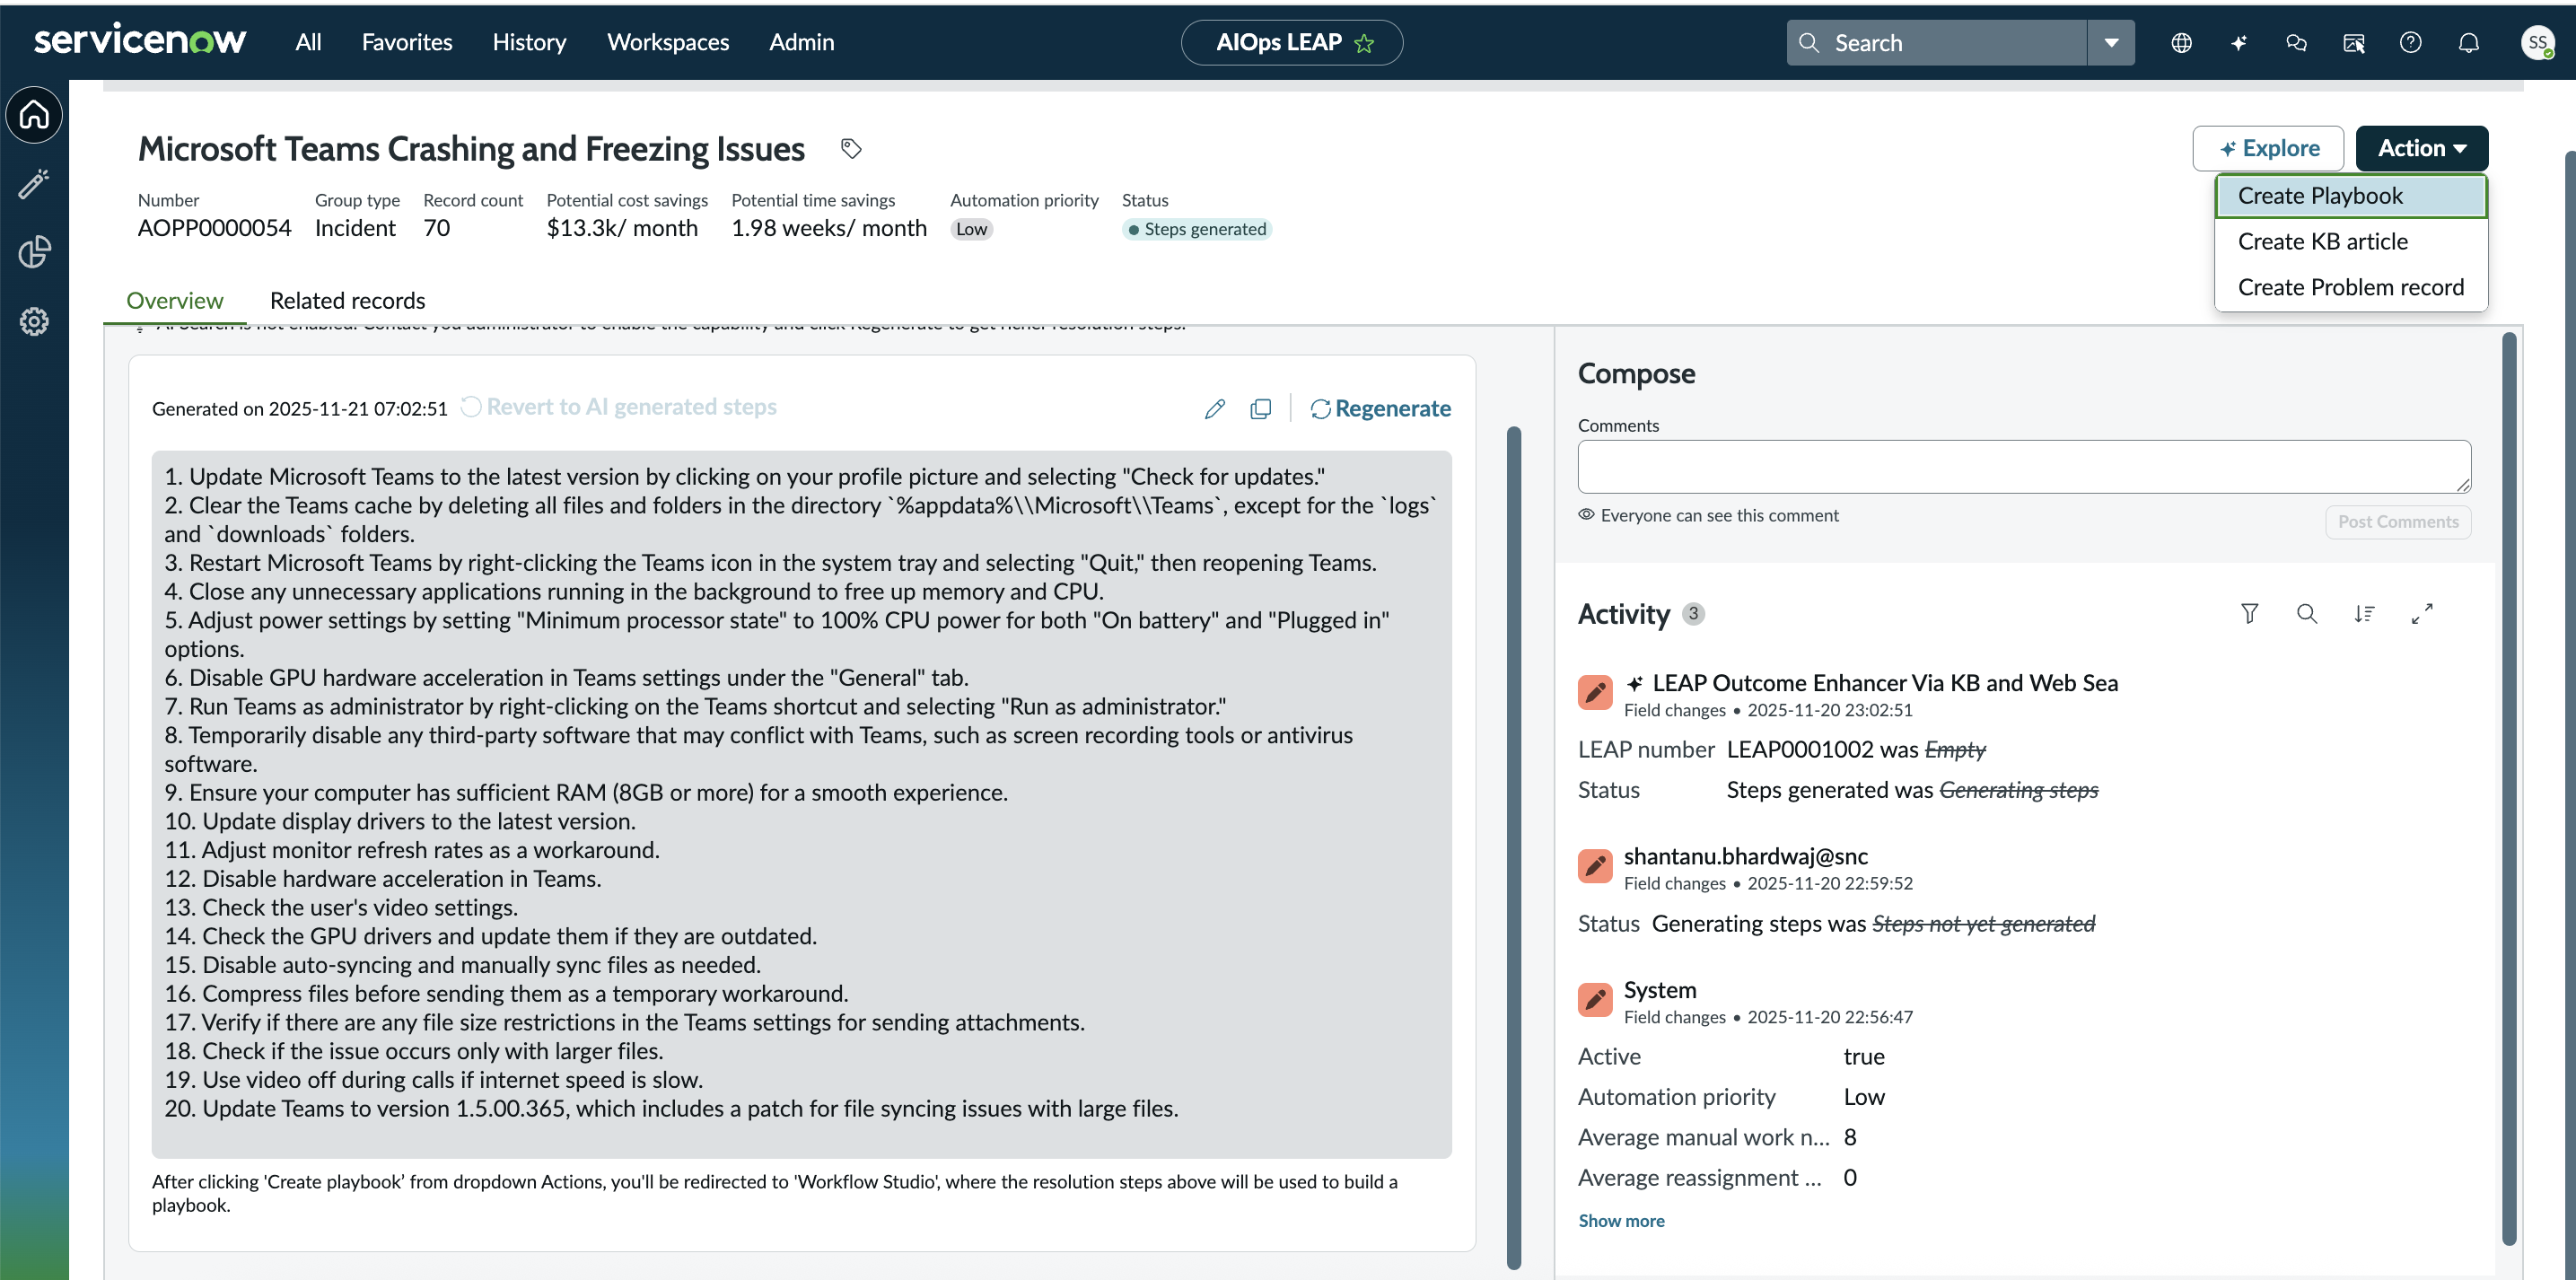
Task: Switch to the Related records tab
Action: [347, 301]
